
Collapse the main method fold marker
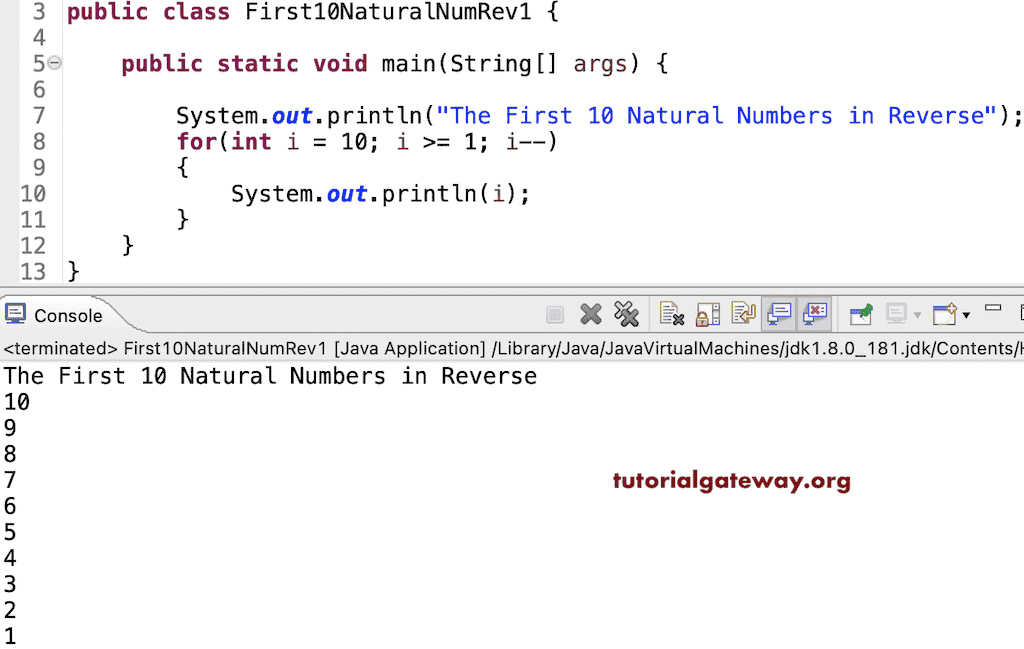55,63
